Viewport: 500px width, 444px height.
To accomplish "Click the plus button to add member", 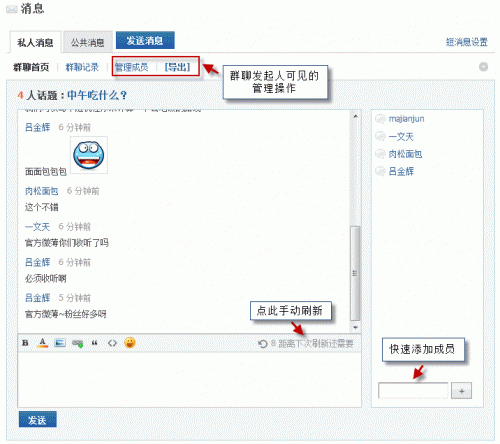I will coord(461,391).
